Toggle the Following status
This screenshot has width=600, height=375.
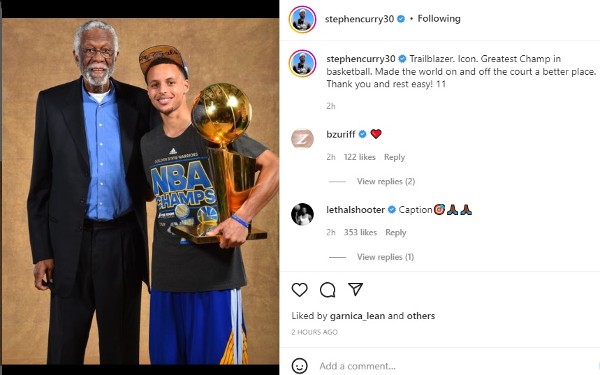(439, 19)
